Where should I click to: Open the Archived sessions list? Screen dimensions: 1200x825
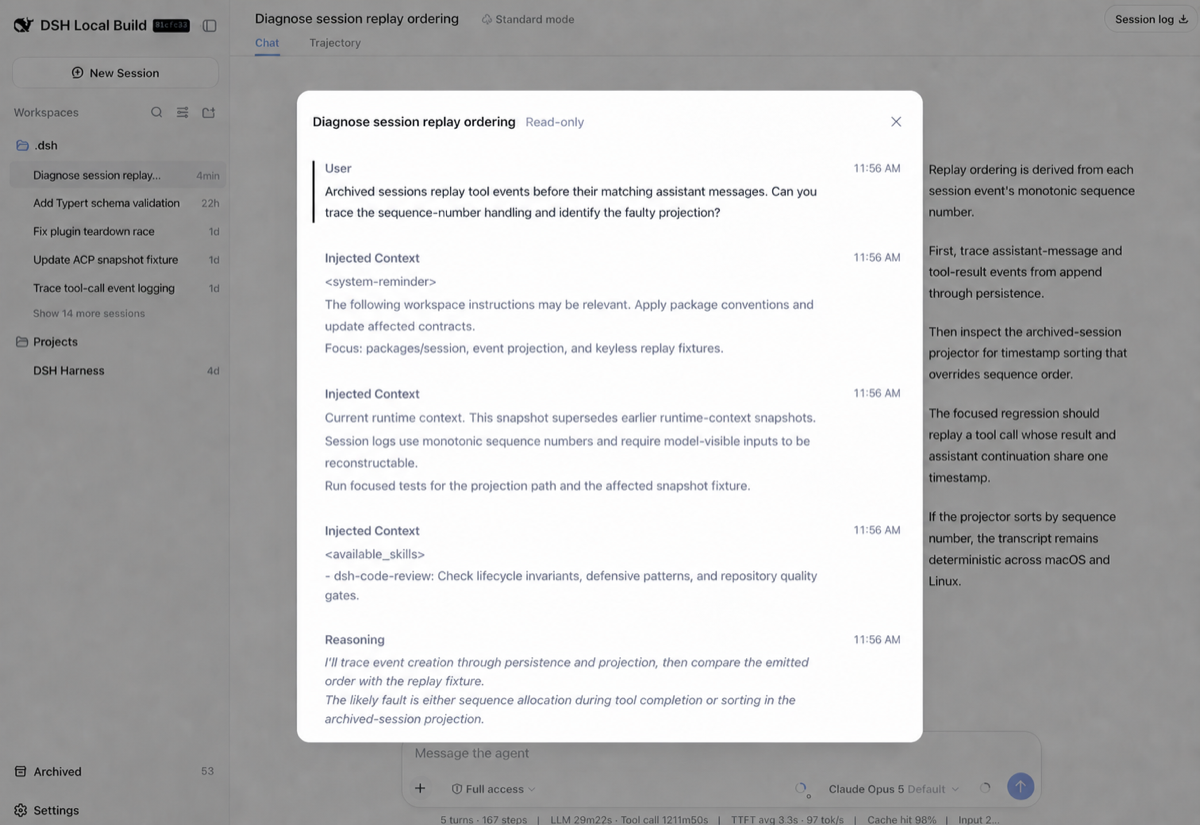click(114, 771)
